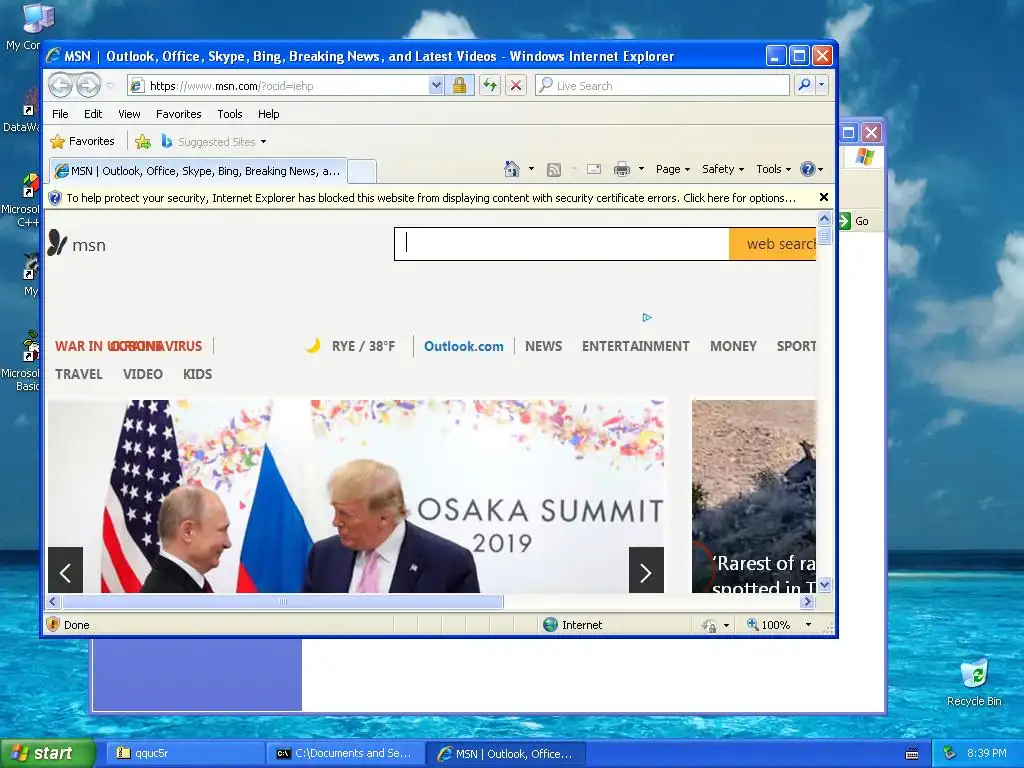Open the Edit menu
The height and width of the screenshot is (768, 1024).
[x=93, y=114]
